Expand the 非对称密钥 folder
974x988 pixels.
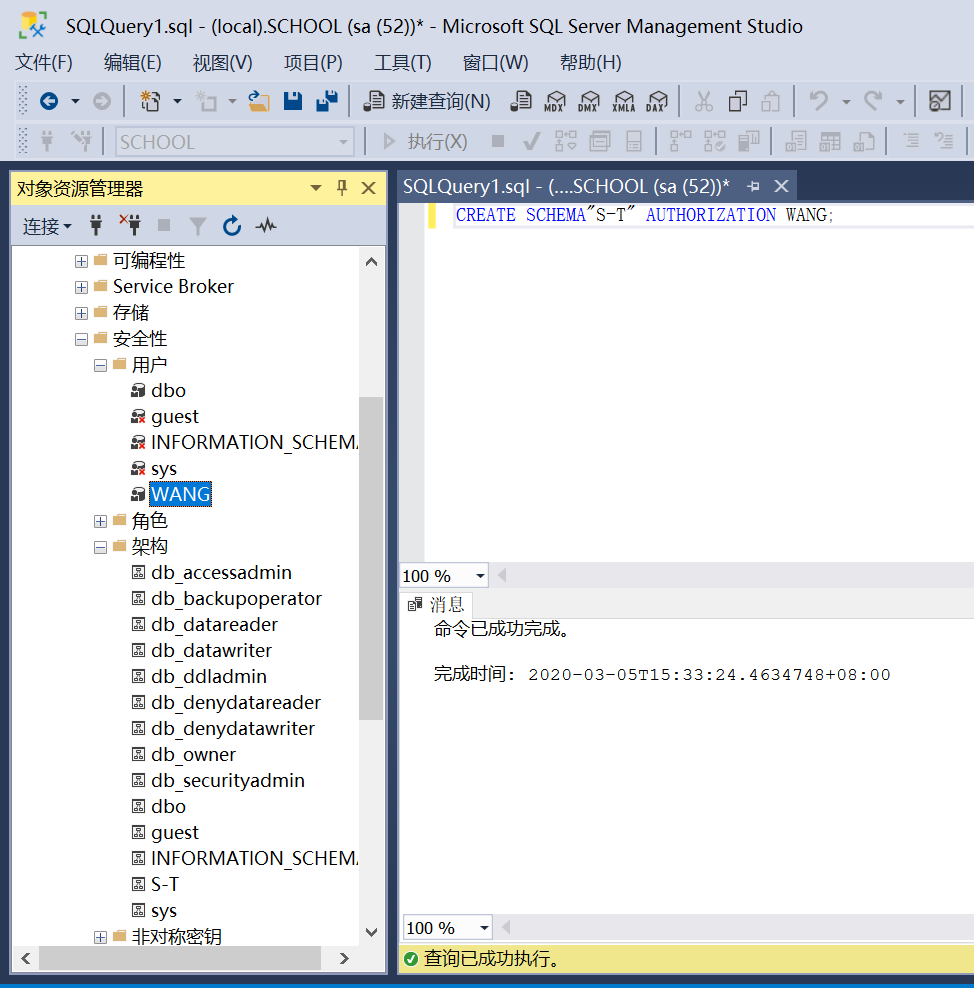pos(100,937)
